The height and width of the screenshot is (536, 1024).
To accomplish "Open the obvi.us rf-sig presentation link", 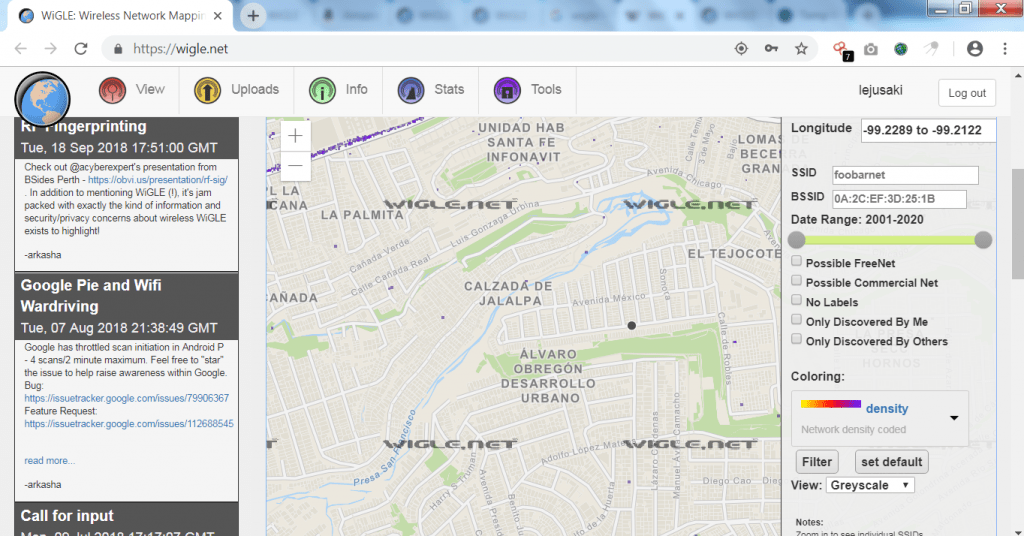I will pyautogui.click(x=157, y=180).
